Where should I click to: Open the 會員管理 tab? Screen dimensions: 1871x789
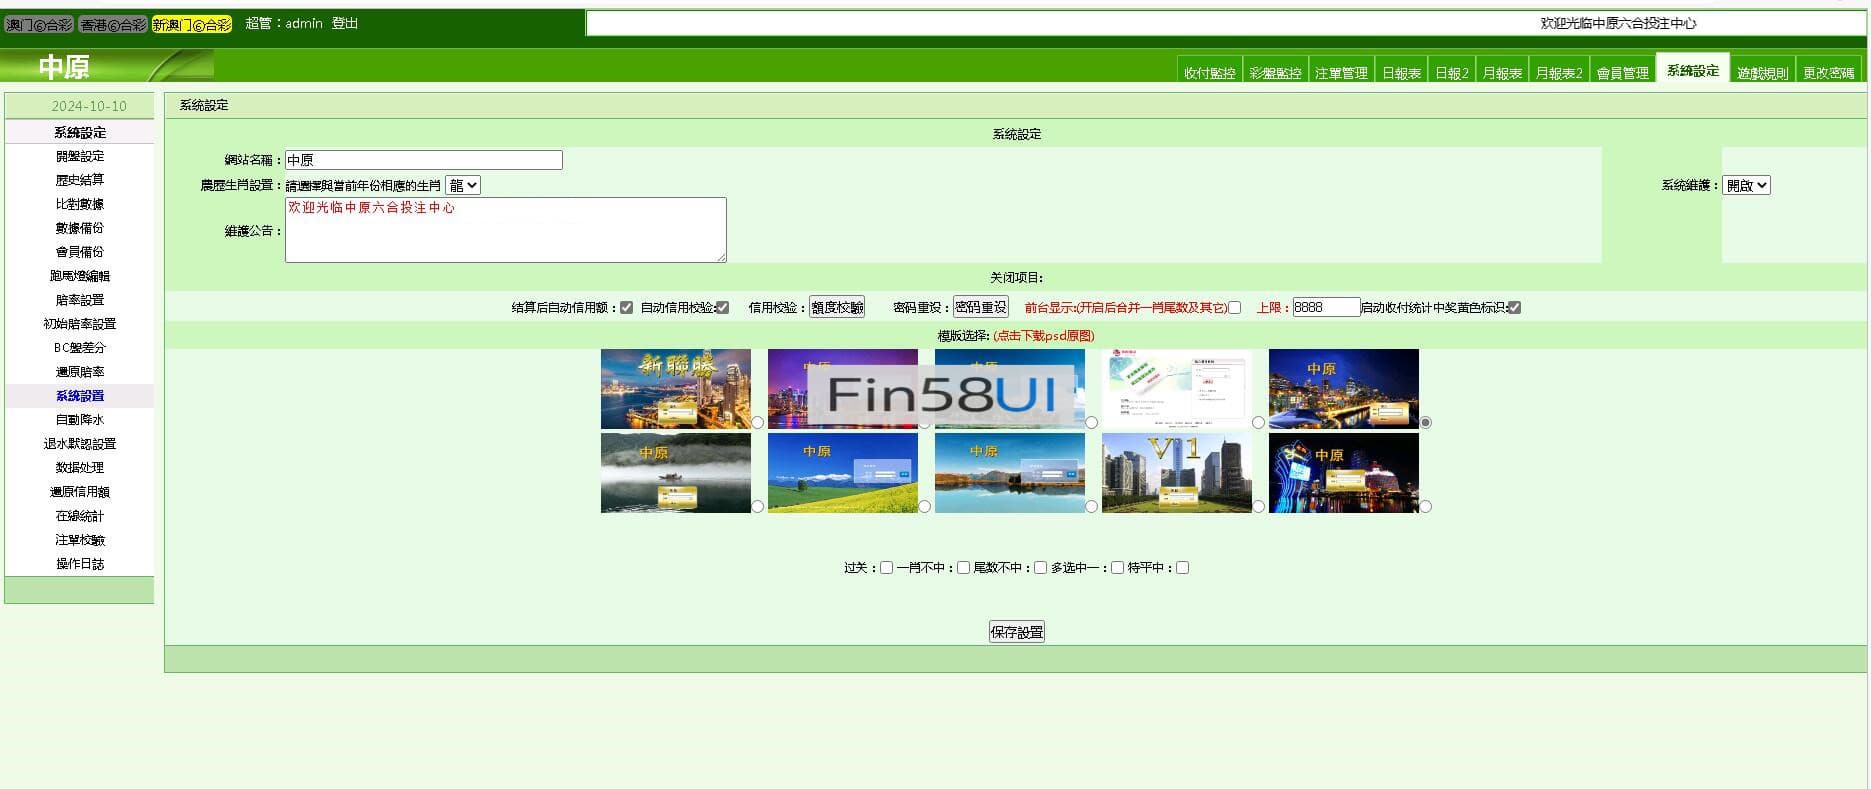[x=1622, y=73]
